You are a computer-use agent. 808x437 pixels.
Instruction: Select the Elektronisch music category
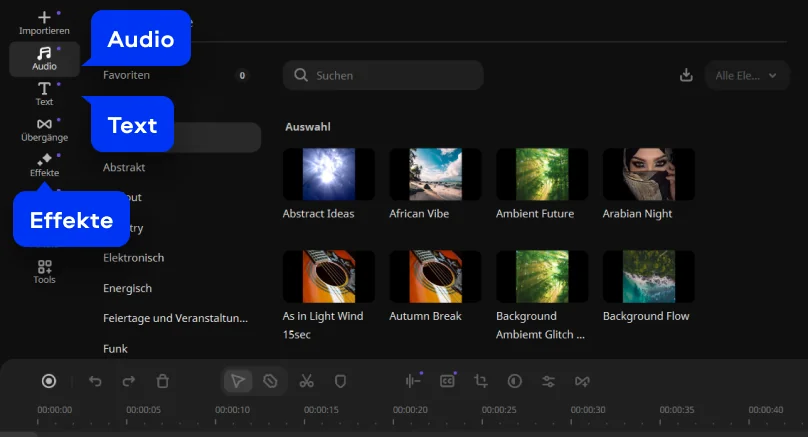[x=133, y=258]
